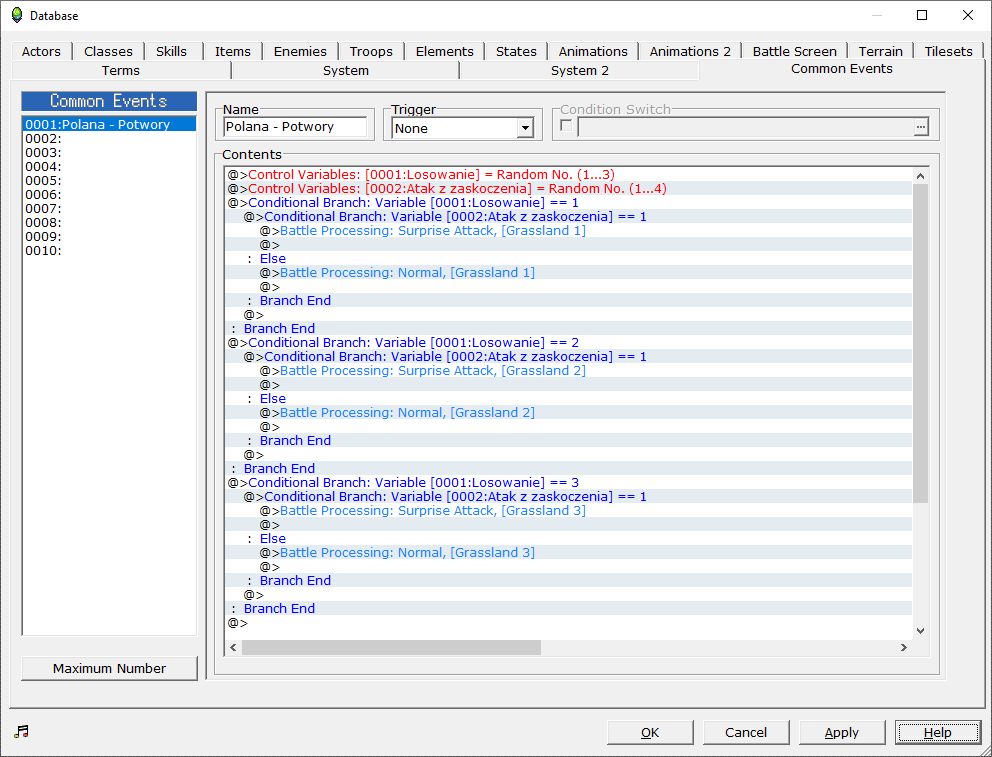The image size is (992, 757).
Task: Select the Common Events tab
Action: (x=841, y=68)
